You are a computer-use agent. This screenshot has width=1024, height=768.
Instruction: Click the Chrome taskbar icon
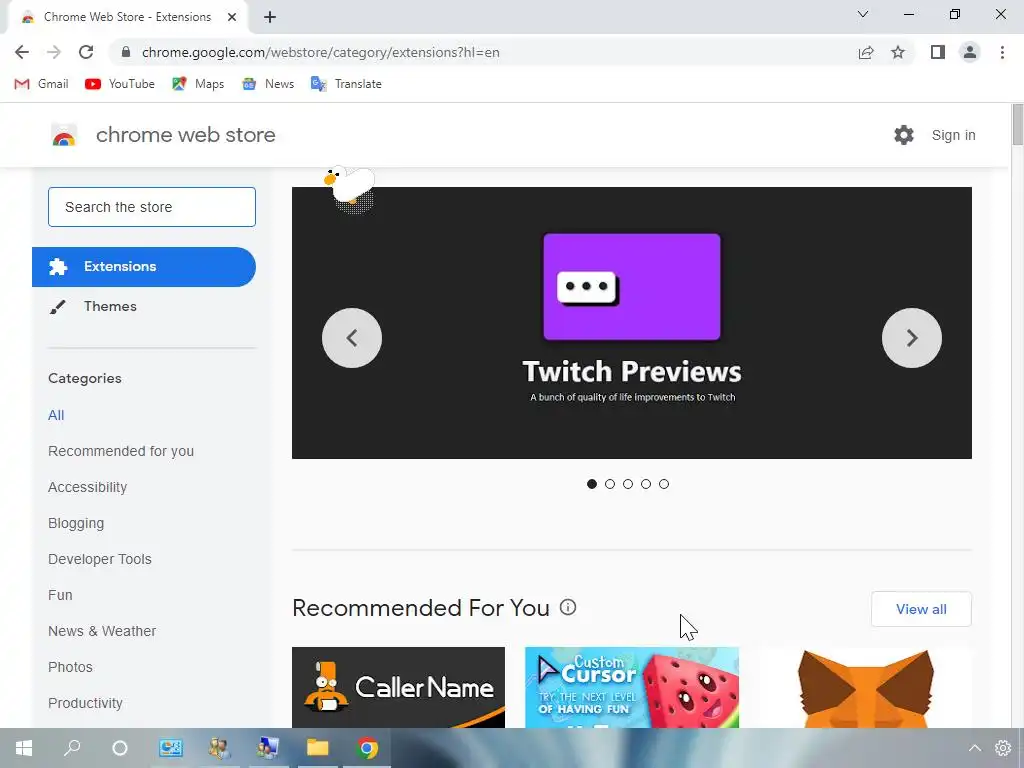click(367, 748)
